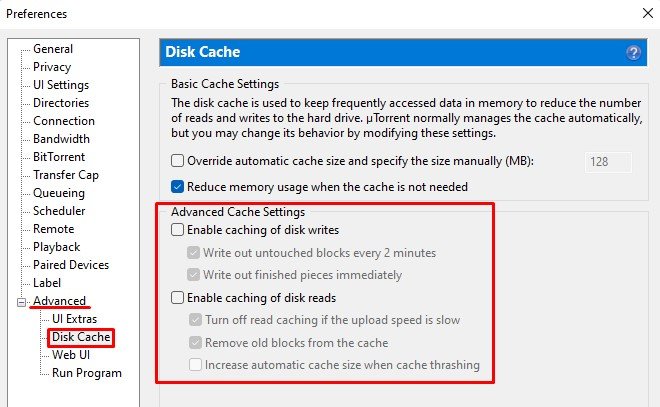Collapse the Advanced tree node
The image size is (660, 407).
21,302
